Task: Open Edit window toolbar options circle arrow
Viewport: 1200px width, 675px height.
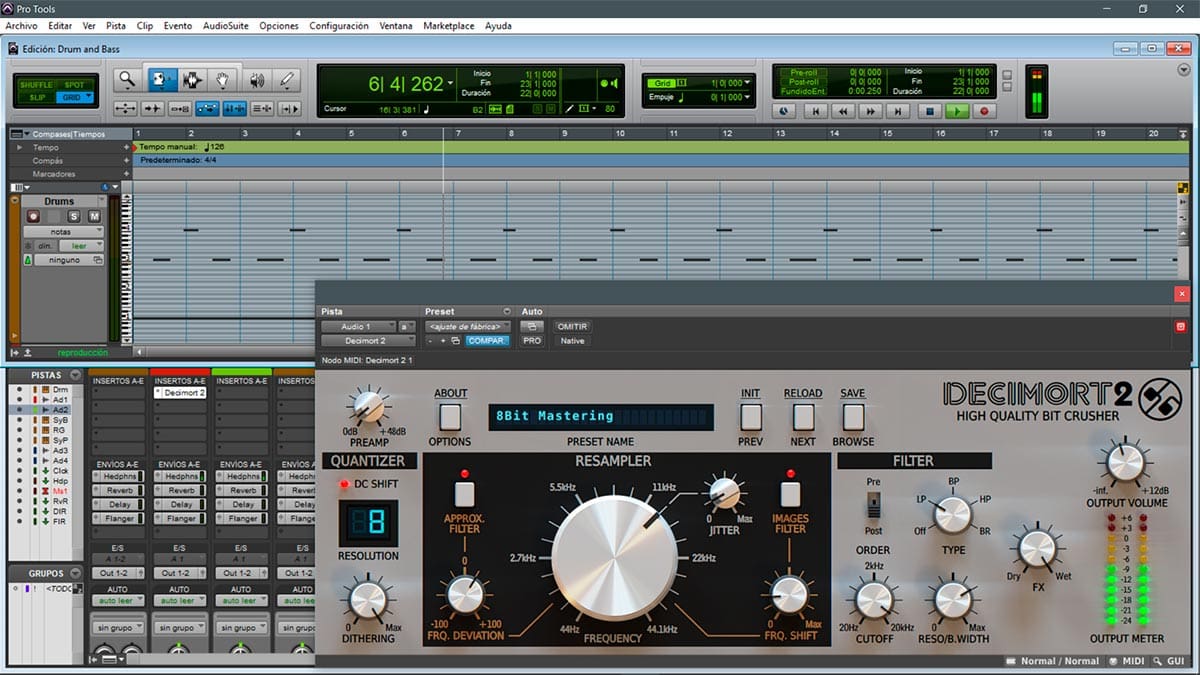Action: coord(1184,70)
